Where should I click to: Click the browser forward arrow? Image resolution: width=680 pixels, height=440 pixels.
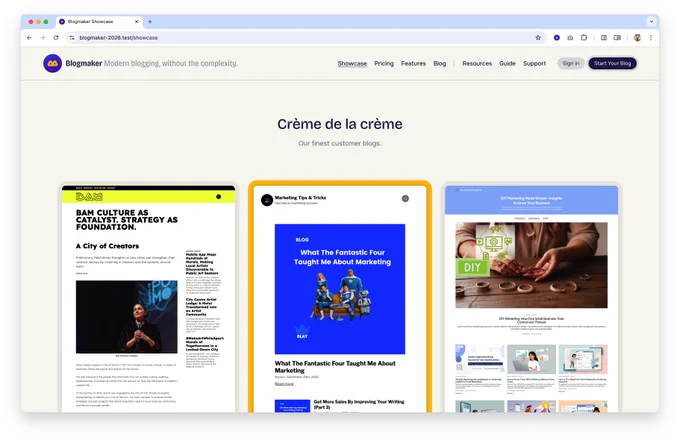(x=42, y=38)
